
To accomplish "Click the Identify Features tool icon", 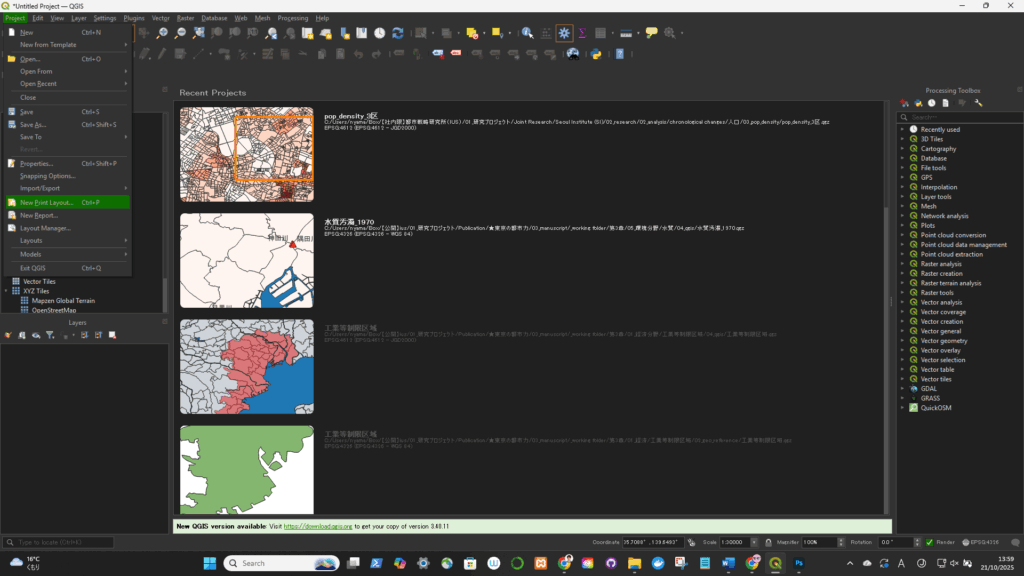I will (527, 33).
